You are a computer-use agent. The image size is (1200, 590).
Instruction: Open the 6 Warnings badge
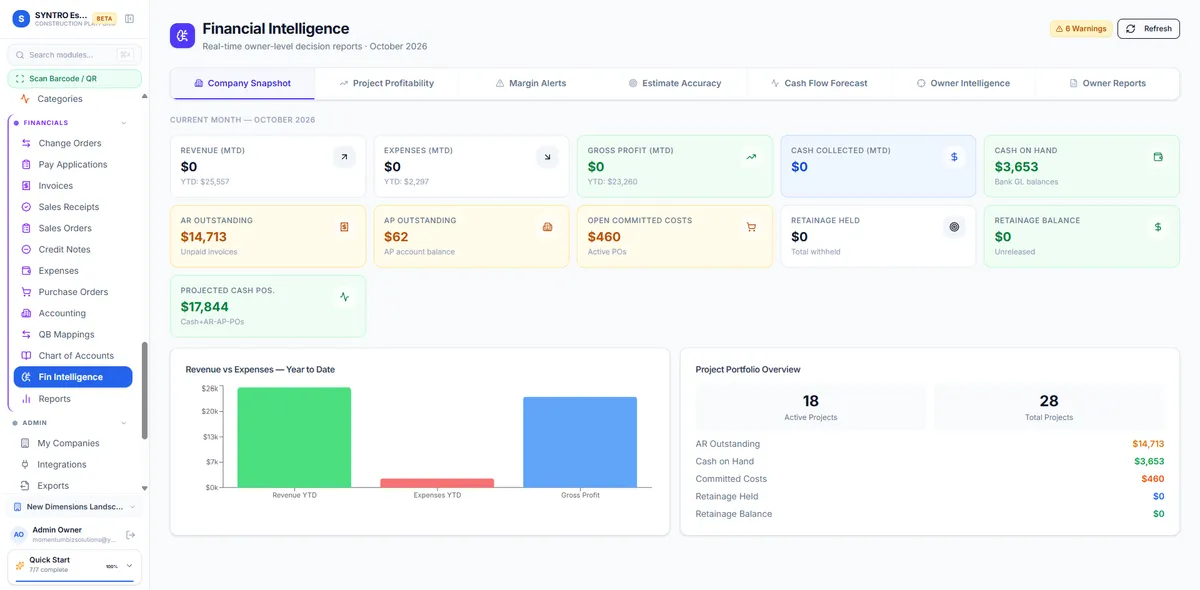1081,29
